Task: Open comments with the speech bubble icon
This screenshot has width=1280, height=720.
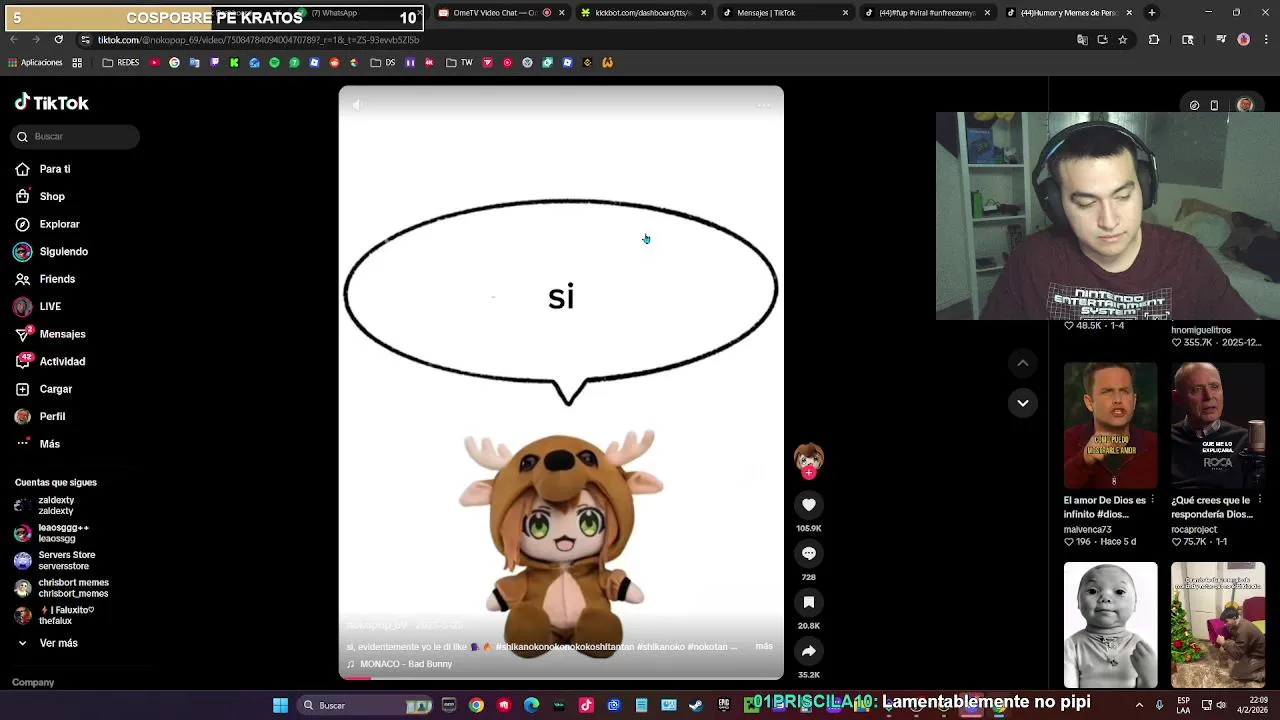Action: click(x=809, y=553)
